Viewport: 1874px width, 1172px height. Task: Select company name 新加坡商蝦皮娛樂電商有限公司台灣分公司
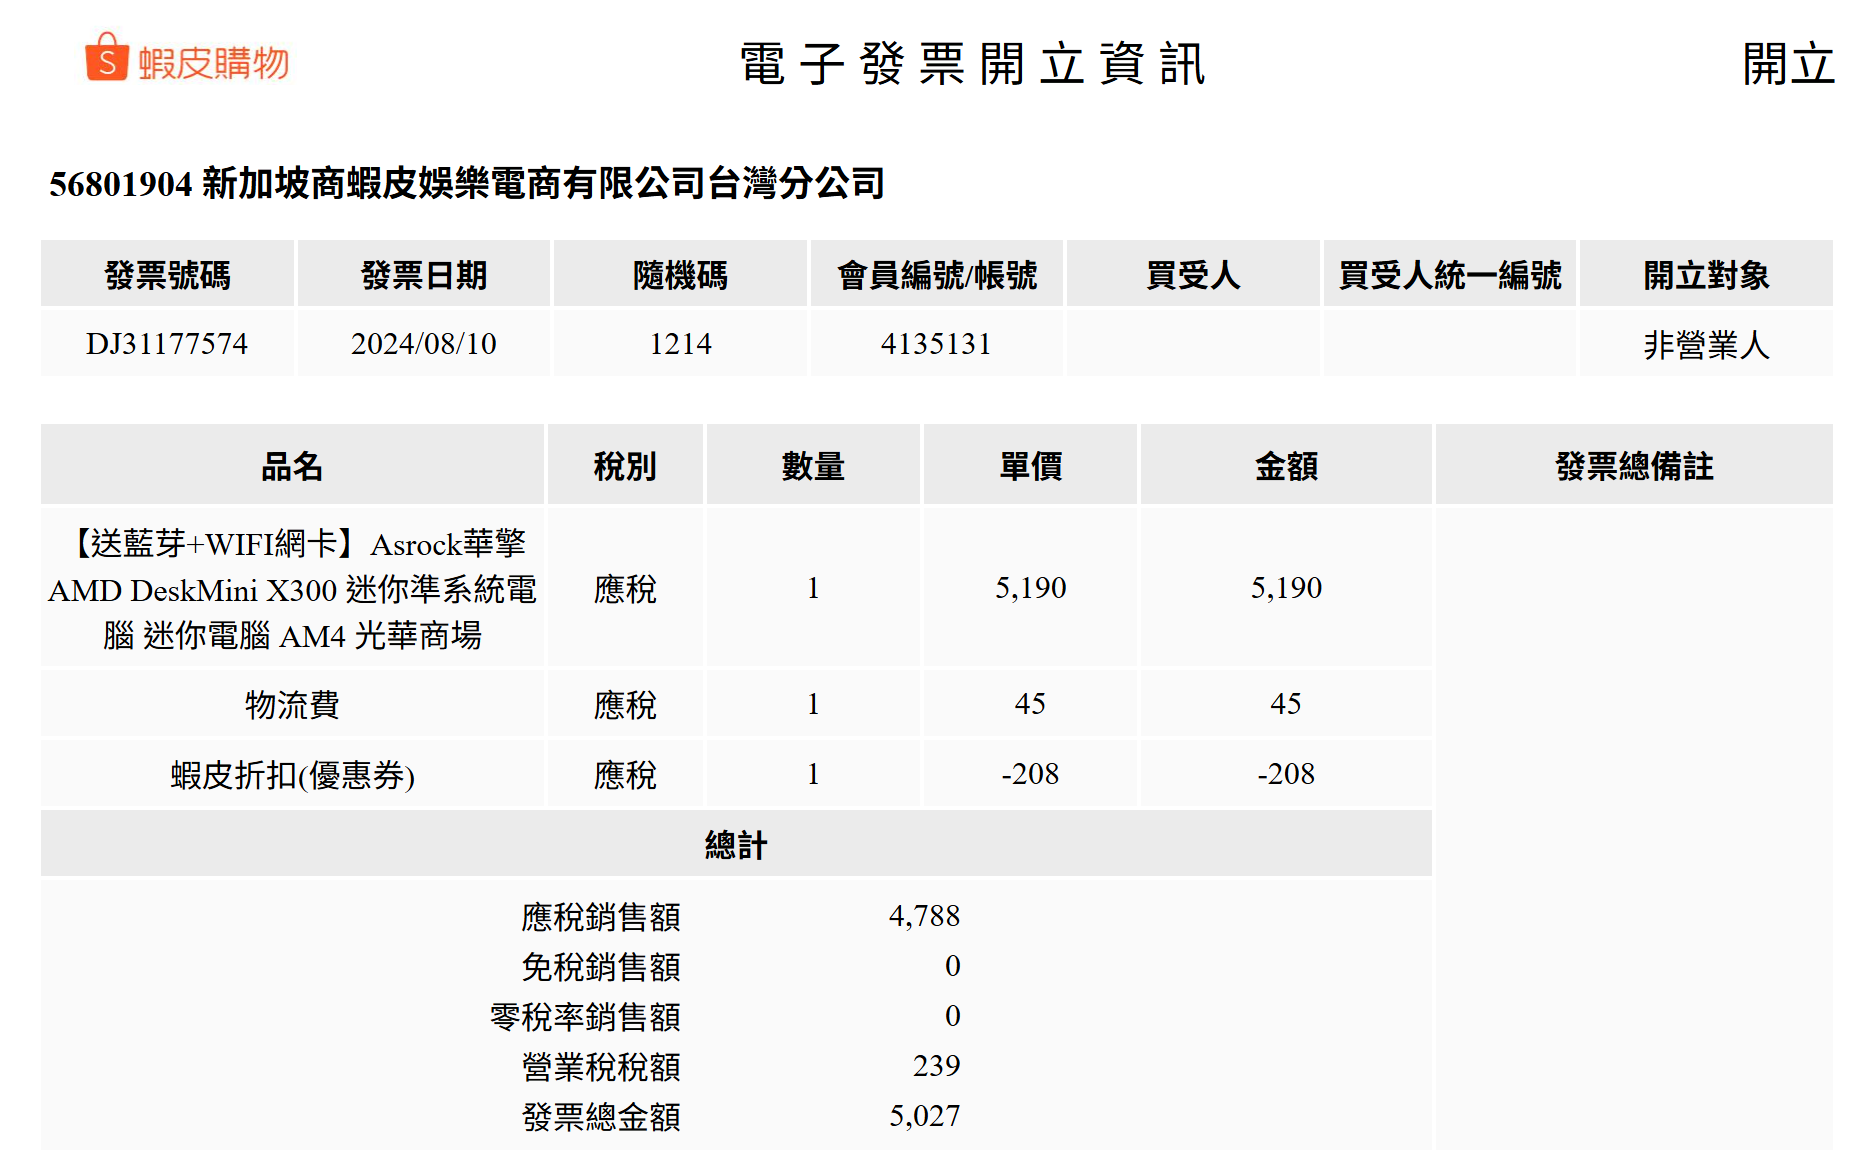pos(543,183)
